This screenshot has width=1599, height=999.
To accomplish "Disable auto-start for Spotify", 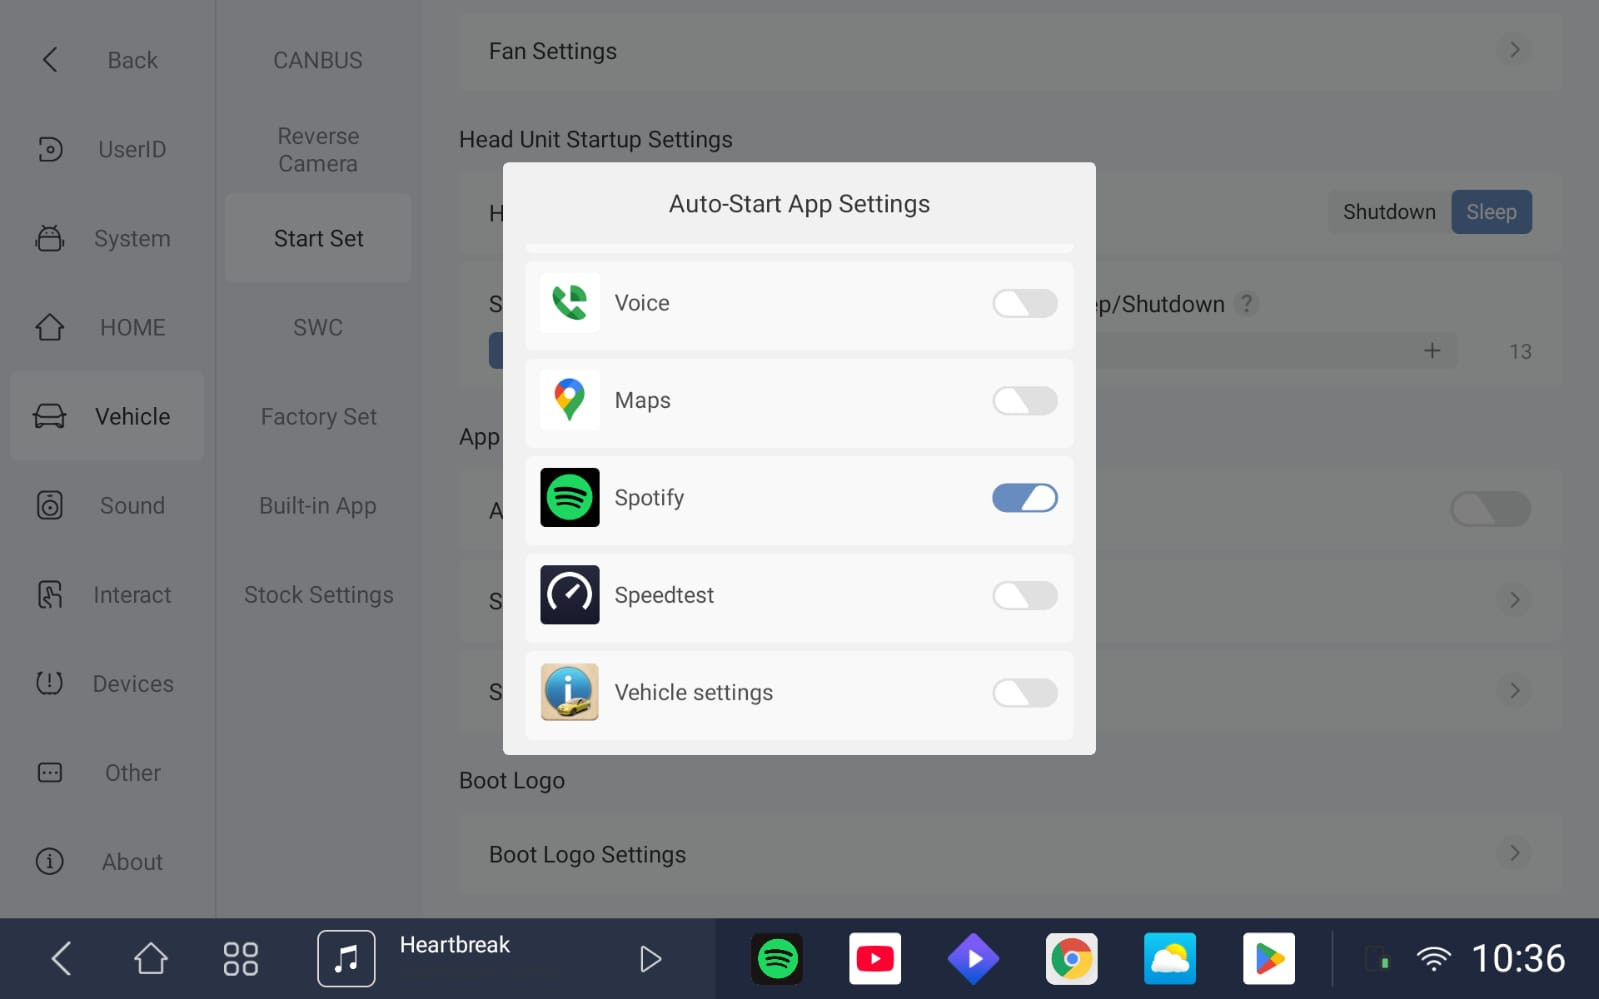I will point(1025,497).
